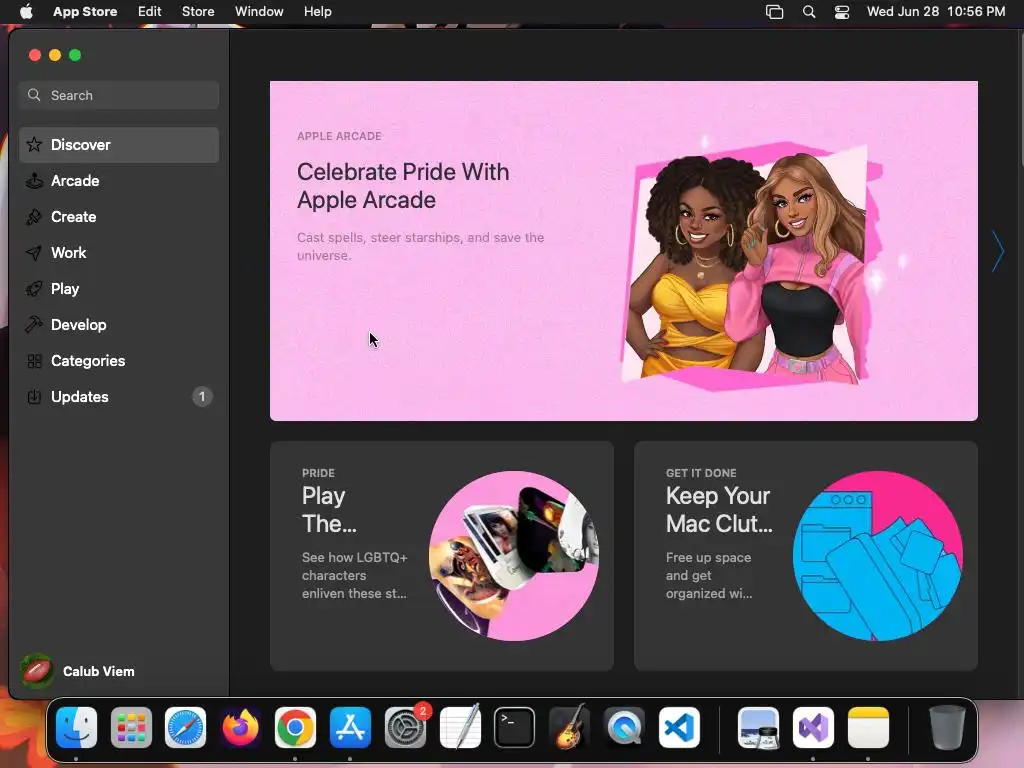Open Keep Your Mac Clutter-free card
The width and height of the screenshot is (1024, 768).
click(x=806, y=556)
